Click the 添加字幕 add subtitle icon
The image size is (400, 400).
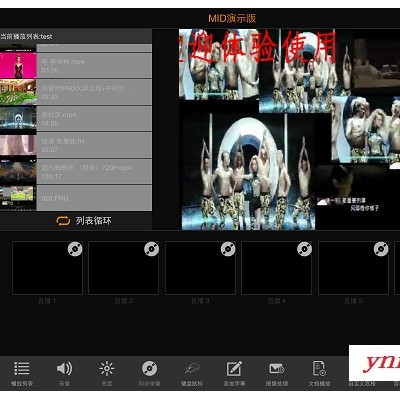point(234,369)
